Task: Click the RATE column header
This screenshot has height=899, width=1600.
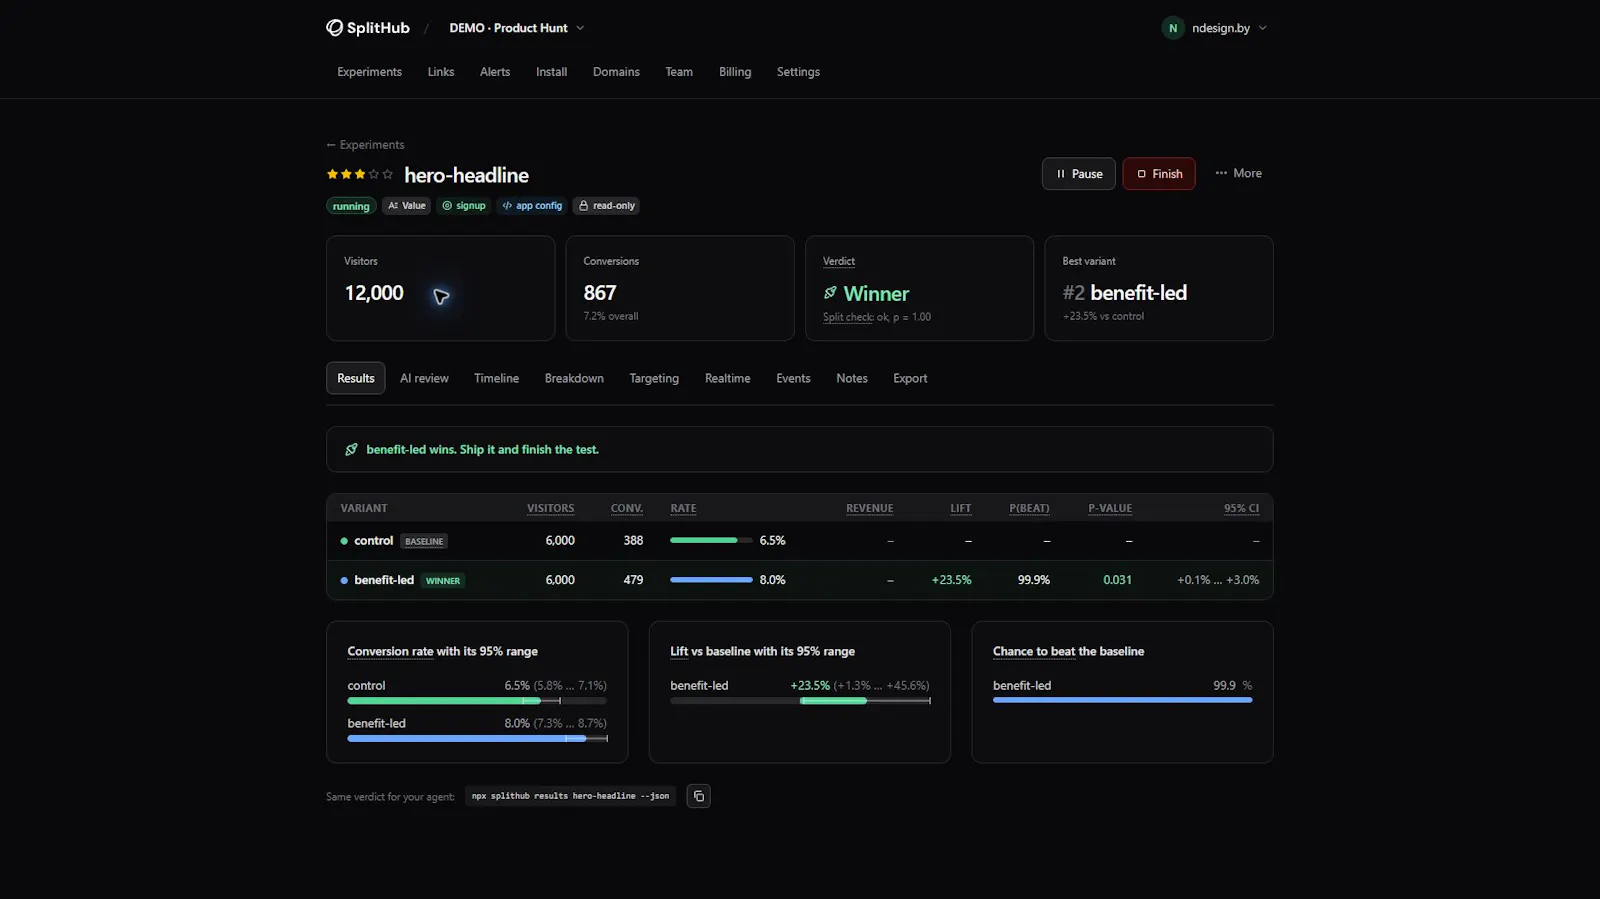Action: [x=683, y=508]
